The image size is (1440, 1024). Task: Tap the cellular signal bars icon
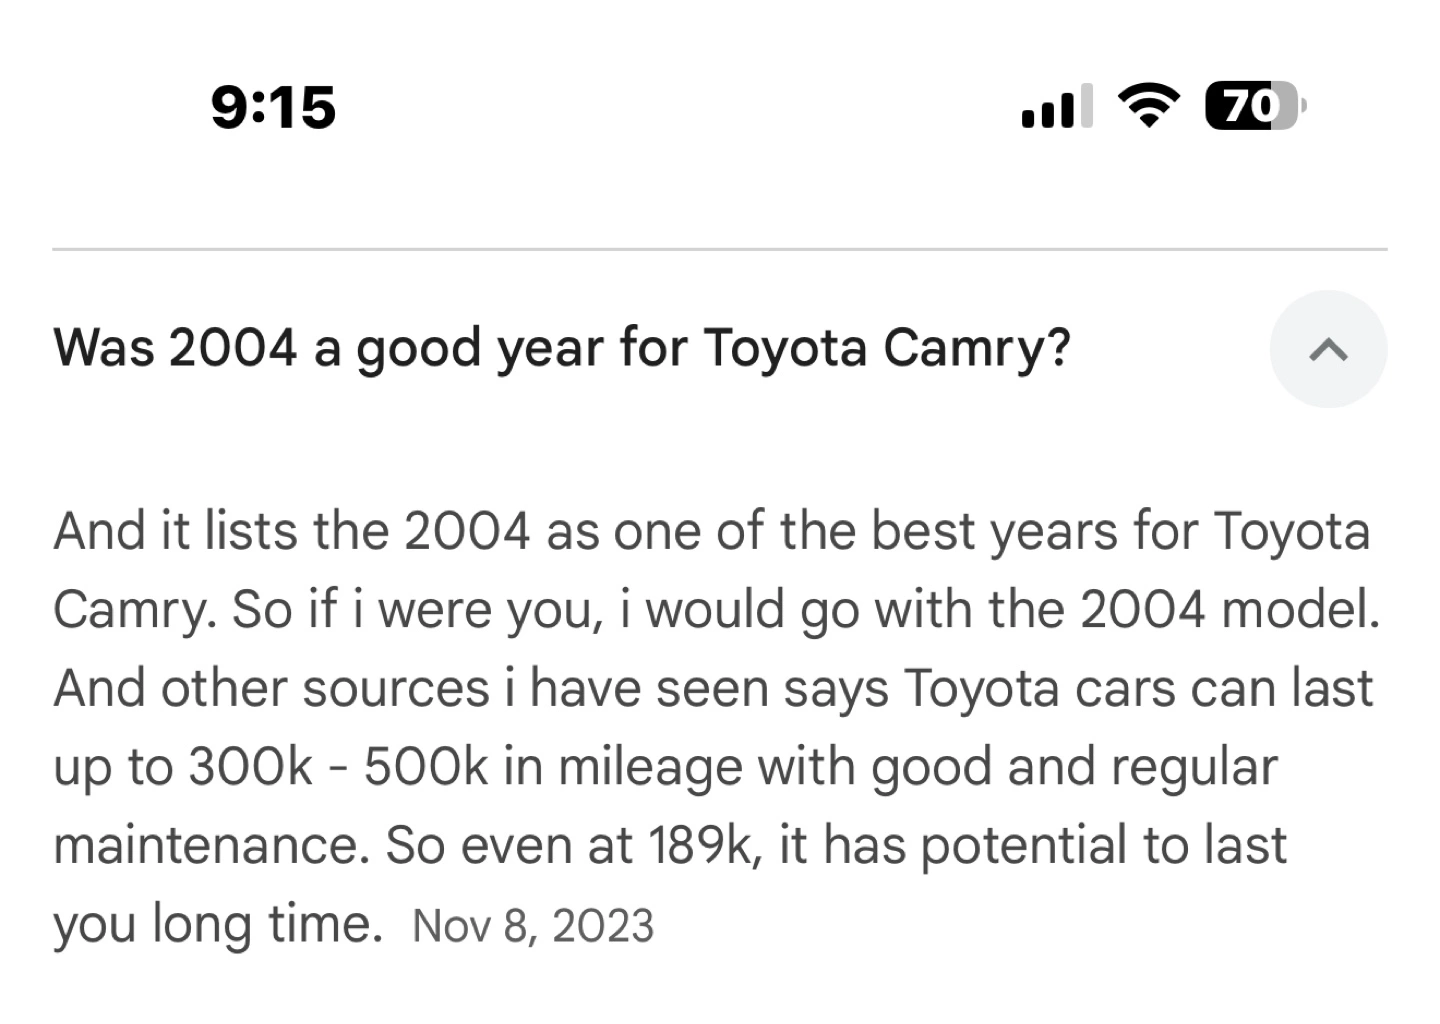(1055, 107)
